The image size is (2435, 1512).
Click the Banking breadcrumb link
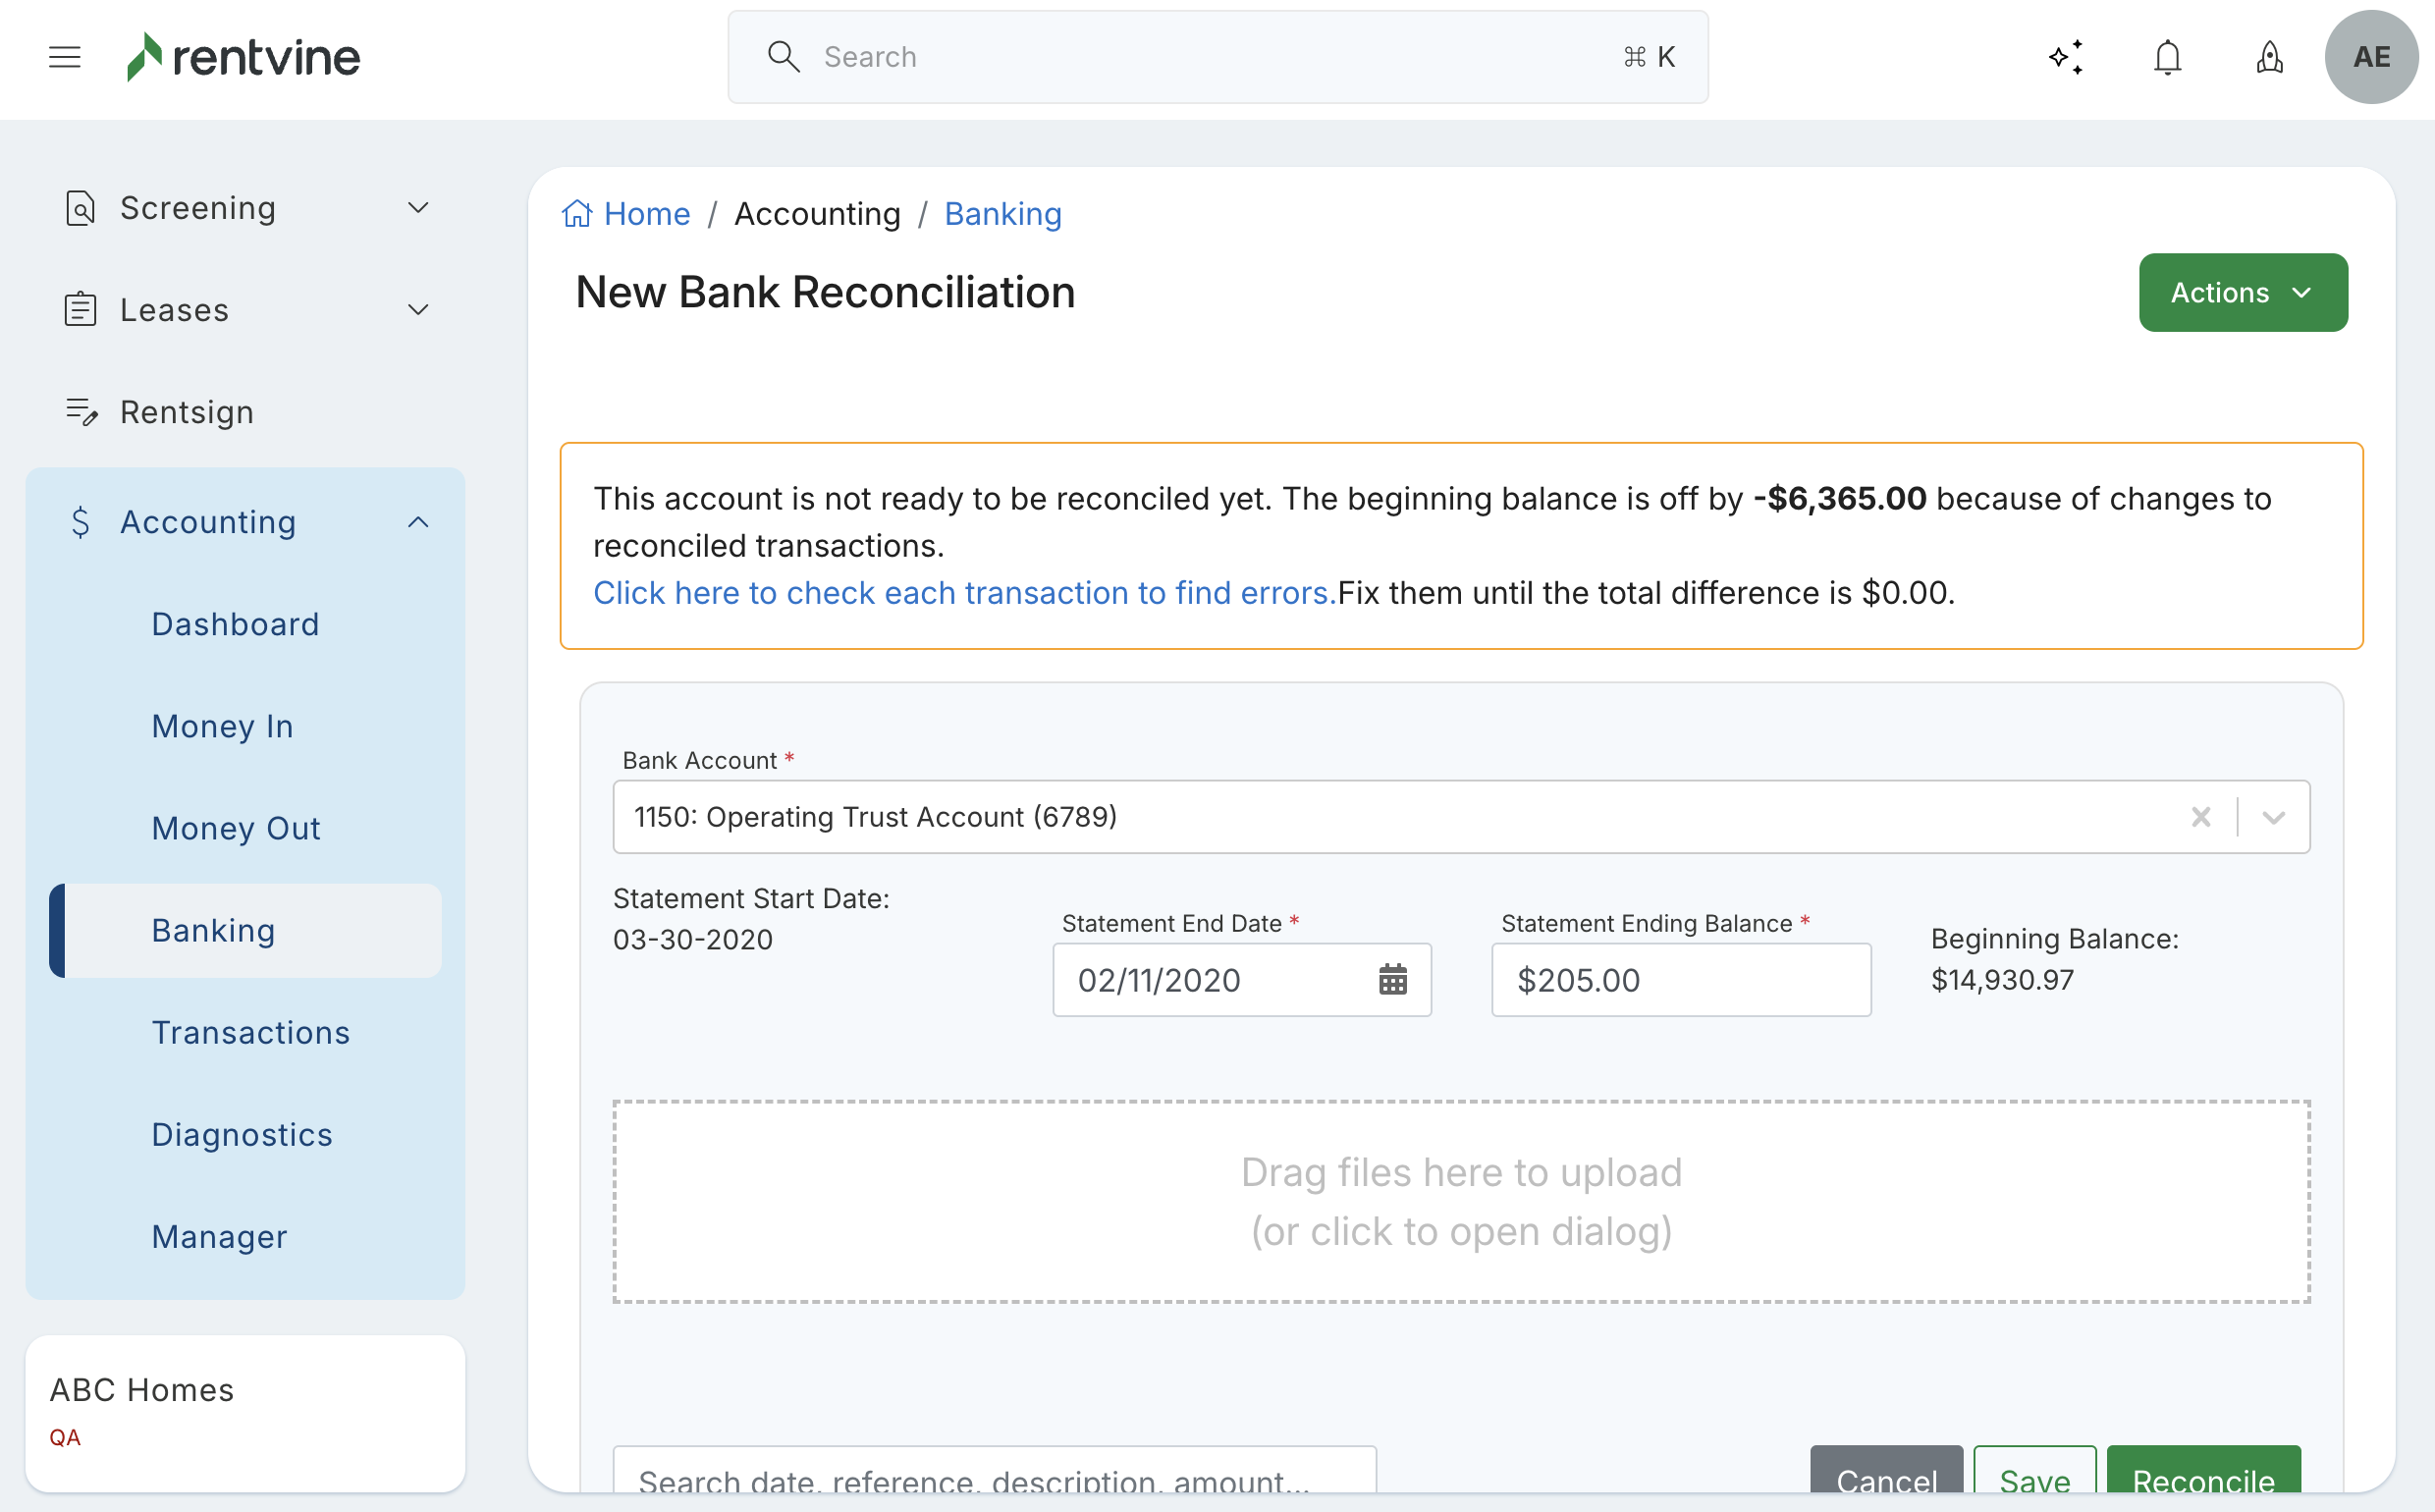(x=1002, y=214)
